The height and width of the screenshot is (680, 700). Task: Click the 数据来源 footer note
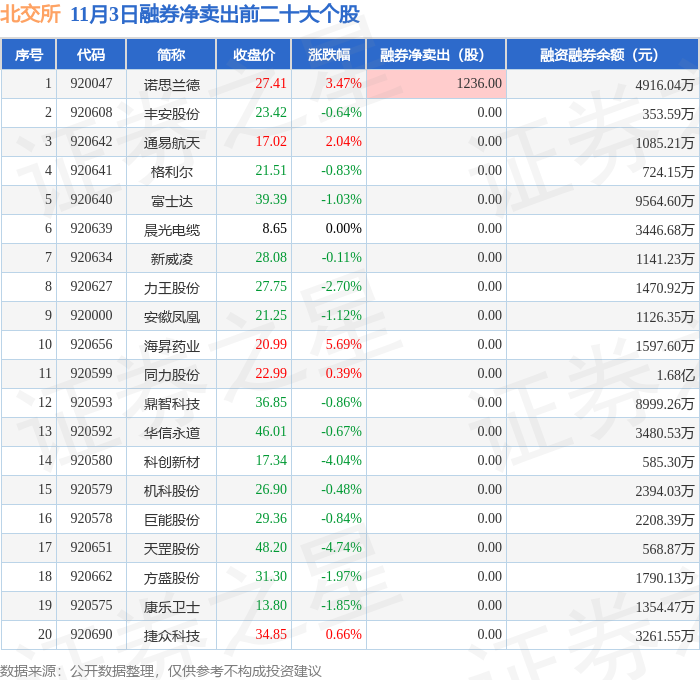click(x=161, y=671)
